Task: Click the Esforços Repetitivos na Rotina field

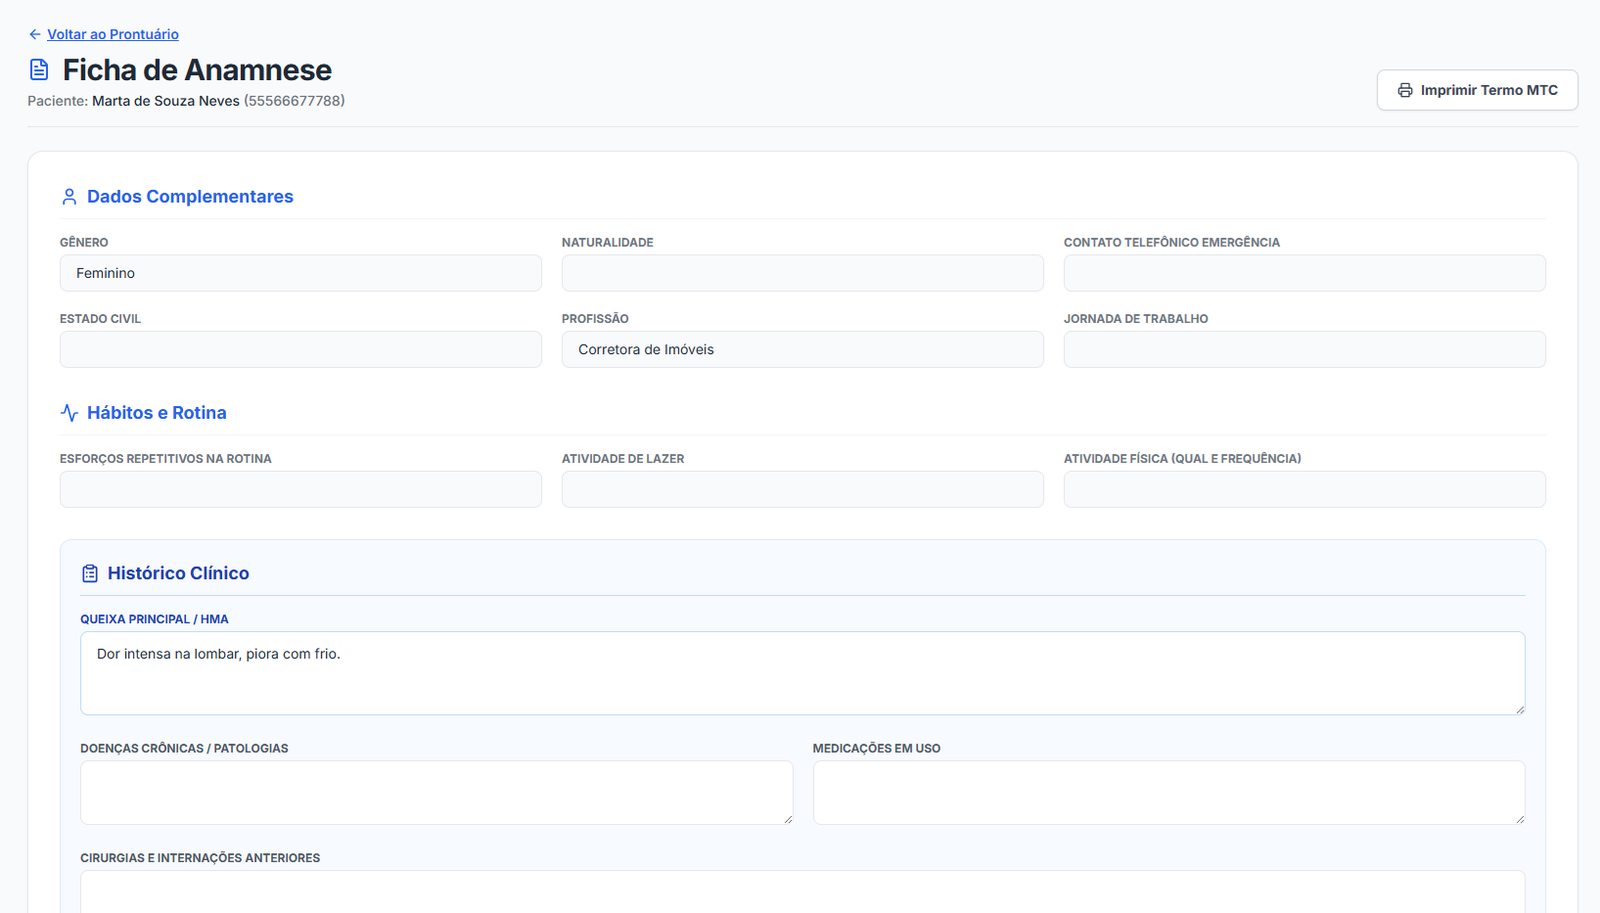Action: pyautogui.click(x=301, y=489)
